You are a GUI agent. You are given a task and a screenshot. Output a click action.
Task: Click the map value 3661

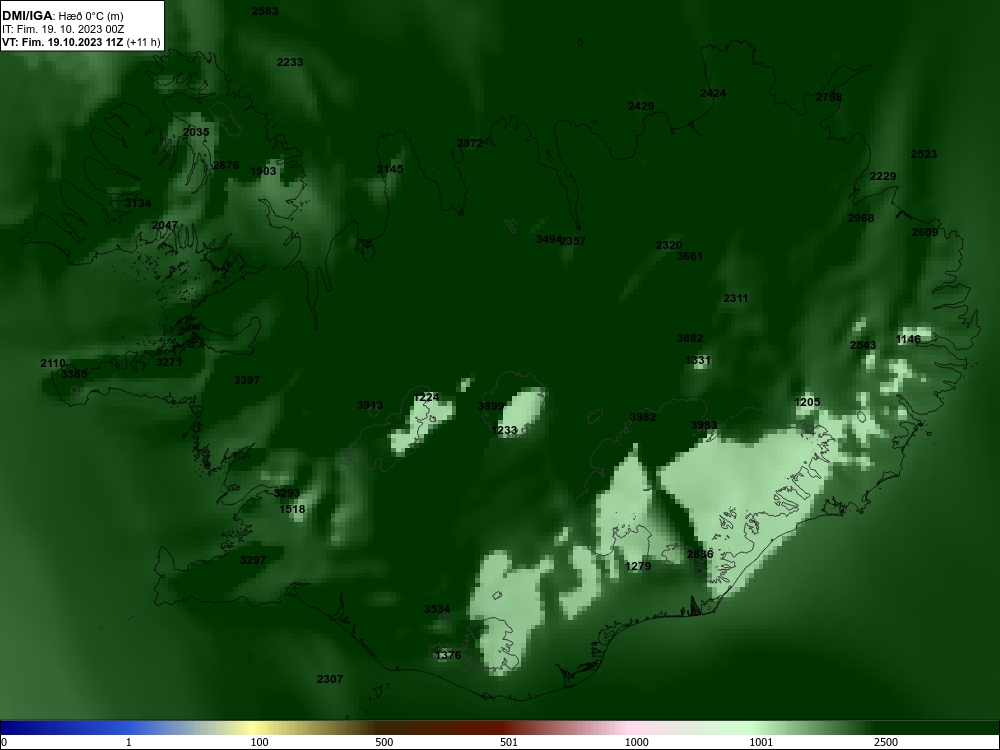click(689, 256)
